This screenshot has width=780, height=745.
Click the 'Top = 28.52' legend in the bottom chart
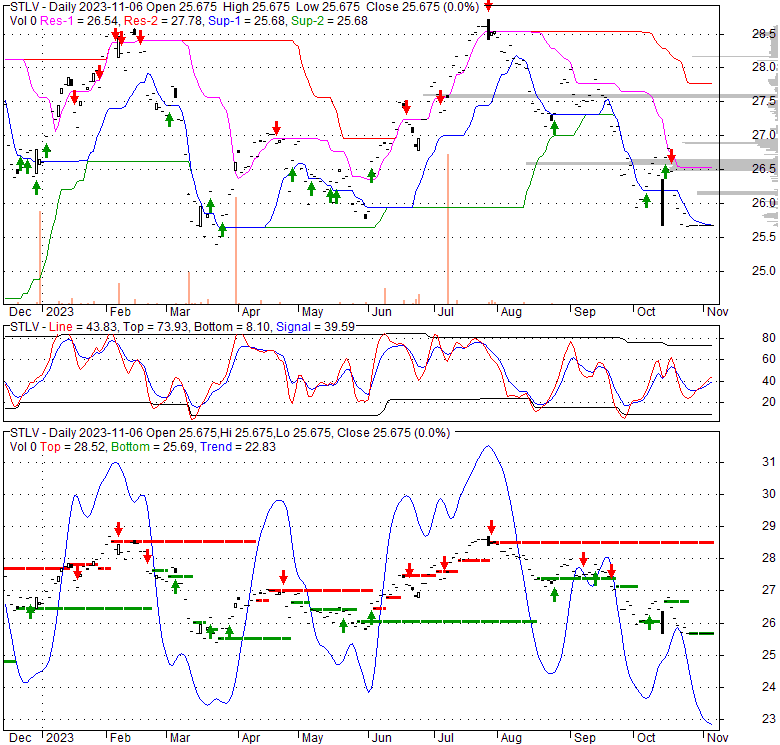[73, 447]
